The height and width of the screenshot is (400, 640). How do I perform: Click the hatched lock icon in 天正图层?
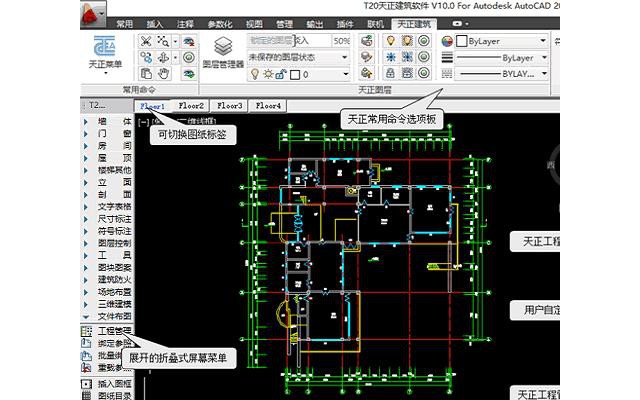tap(407, 73)
